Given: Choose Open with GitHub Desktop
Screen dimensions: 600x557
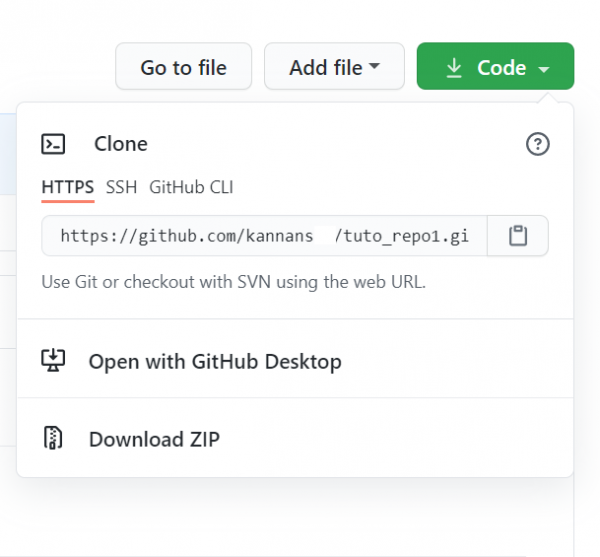Looking at the screenshot, I should click(215, 361).
